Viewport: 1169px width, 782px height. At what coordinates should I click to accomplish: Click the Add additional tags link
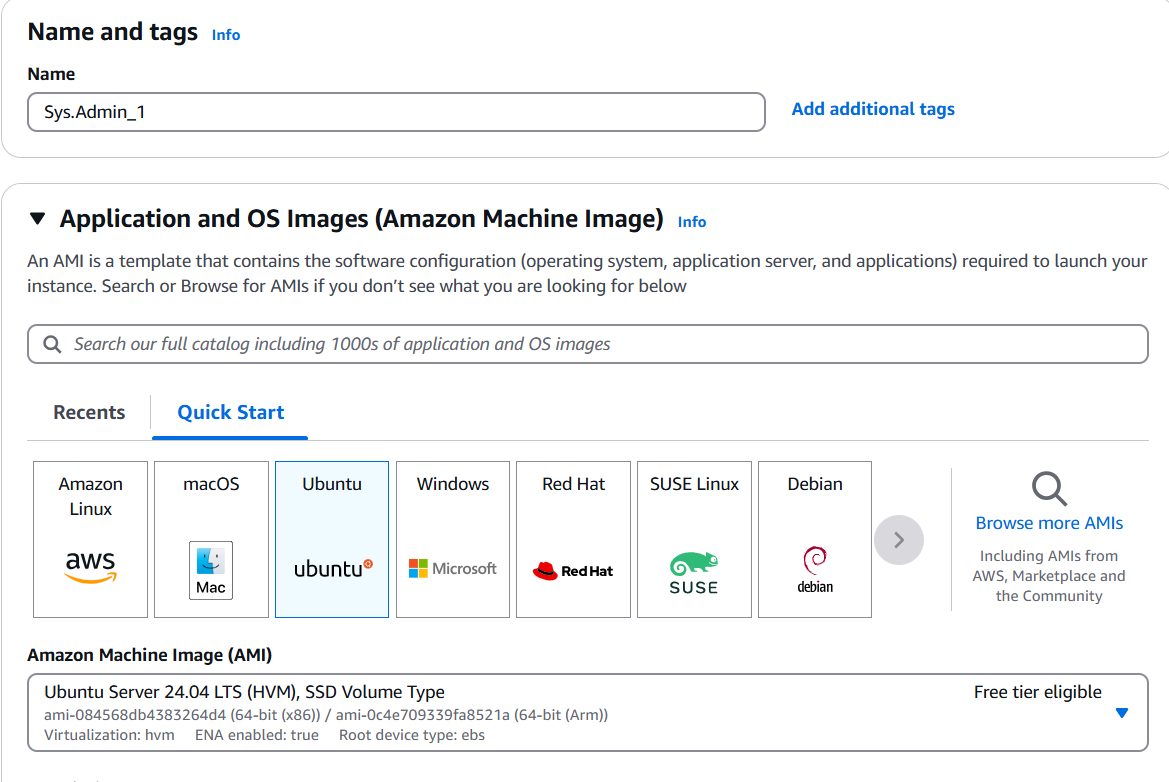[x=873, y=109]
